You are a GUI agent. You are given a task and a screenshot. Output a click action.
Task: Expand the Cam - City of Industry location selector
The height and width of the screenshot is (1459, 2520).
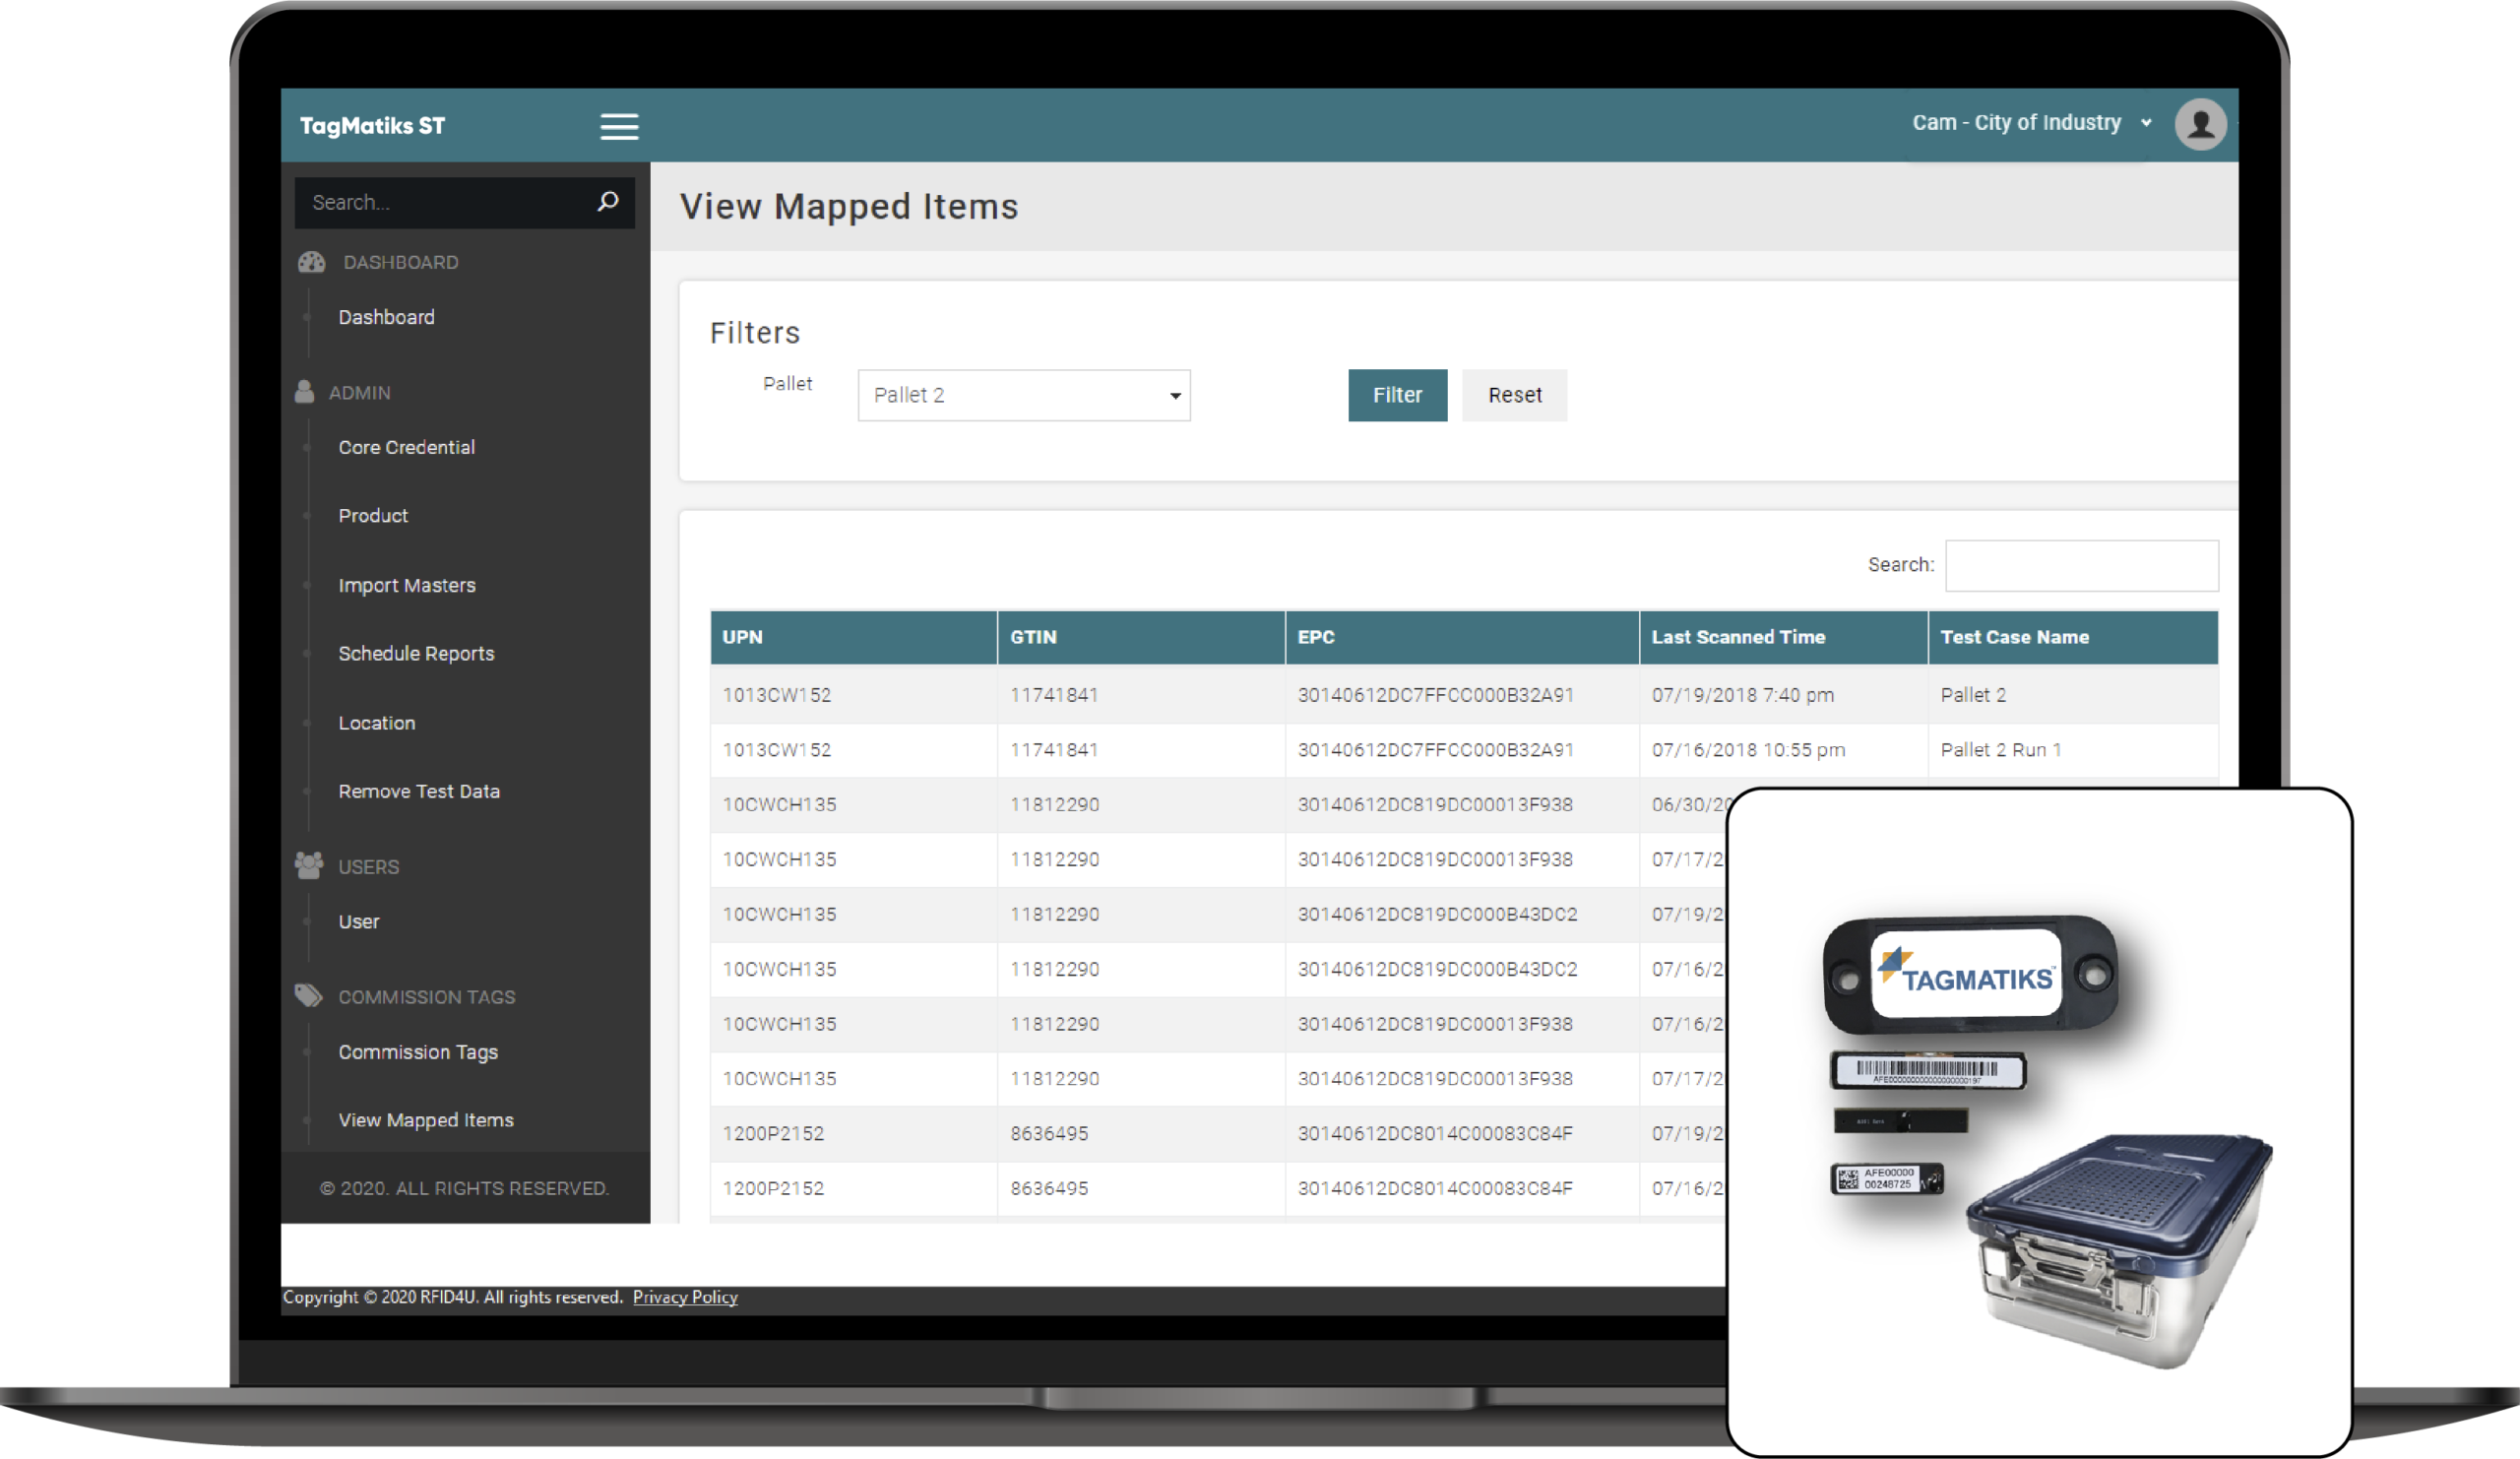pyautogui.click(x=2030, y=123)
